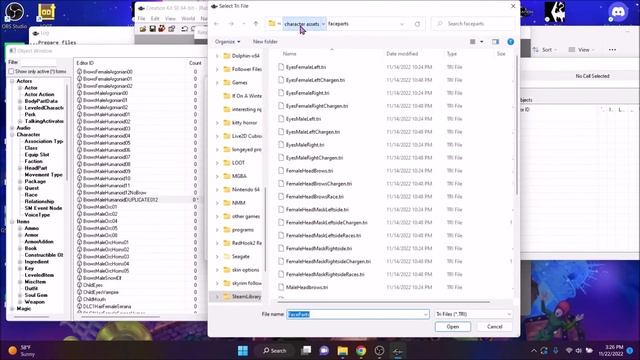640x360 pixels.
Task: Click the weather widget on taskbar
Action: point(22,351)
